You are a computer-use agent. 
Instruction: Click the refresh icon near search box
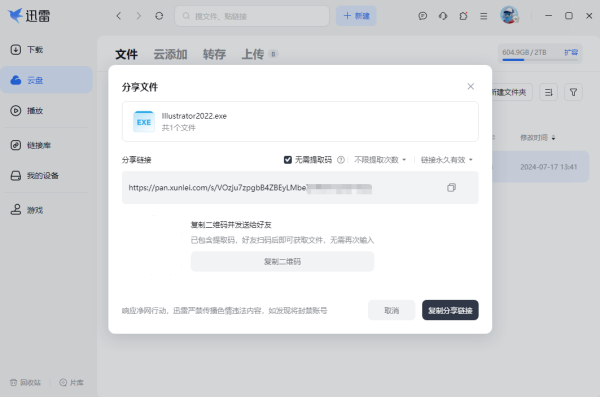tap(159, 16)
